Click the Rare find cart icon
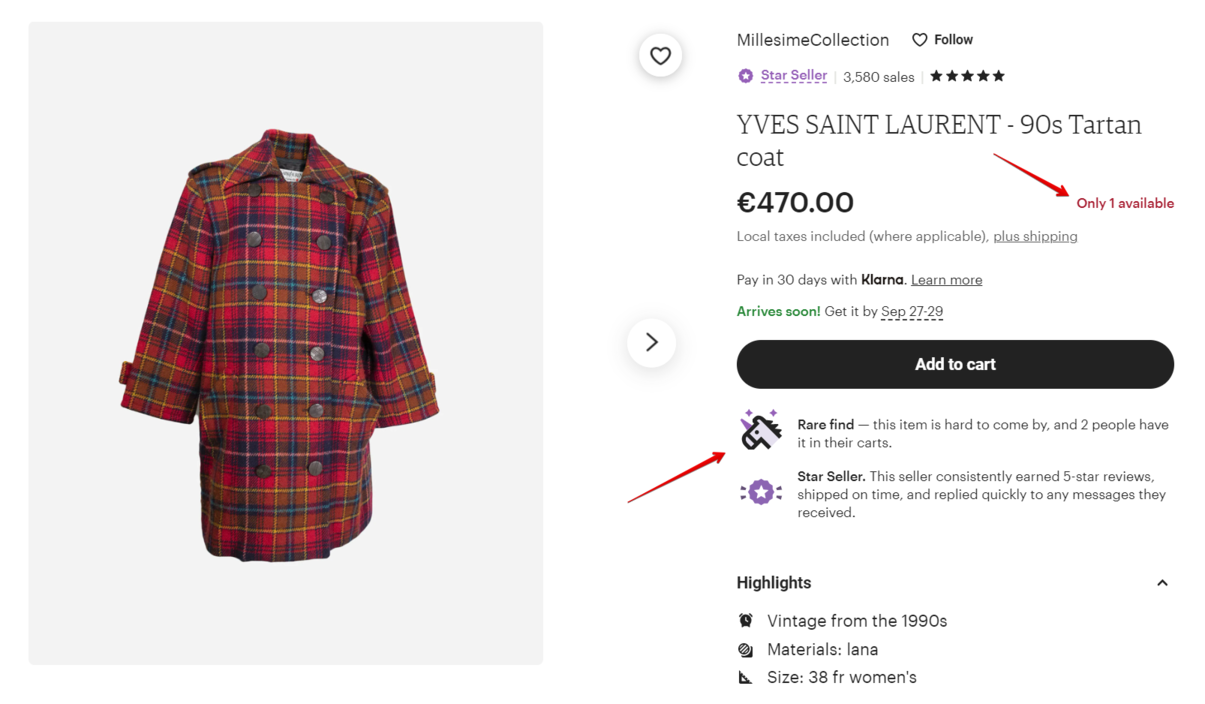Viewport: 1205px width, 704px height. click(x=760, y=431)
